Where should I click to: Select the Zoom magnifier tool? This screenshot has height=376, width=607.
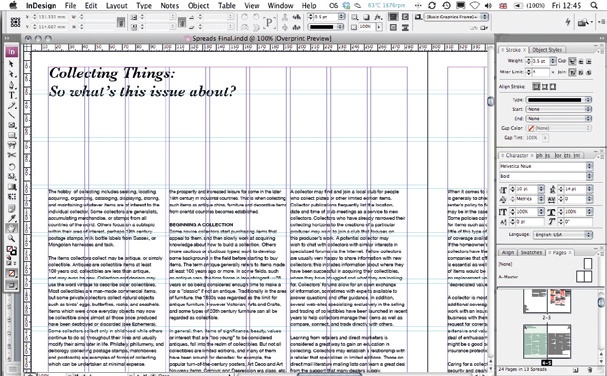click(x=12, y=238)
